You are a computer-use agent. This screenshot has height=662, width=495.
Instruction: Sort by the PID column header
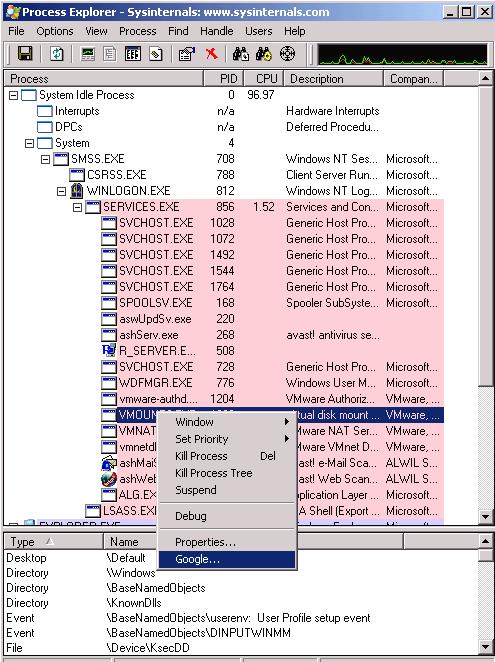[224, 79]
